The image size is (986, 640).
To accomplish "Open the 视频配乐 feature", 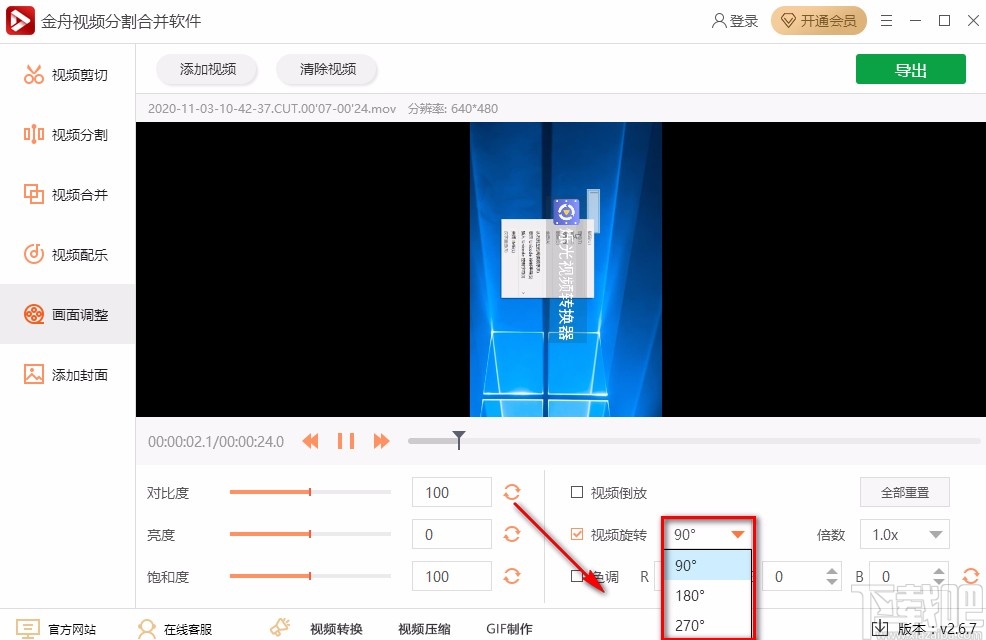I will pos(67,254).
